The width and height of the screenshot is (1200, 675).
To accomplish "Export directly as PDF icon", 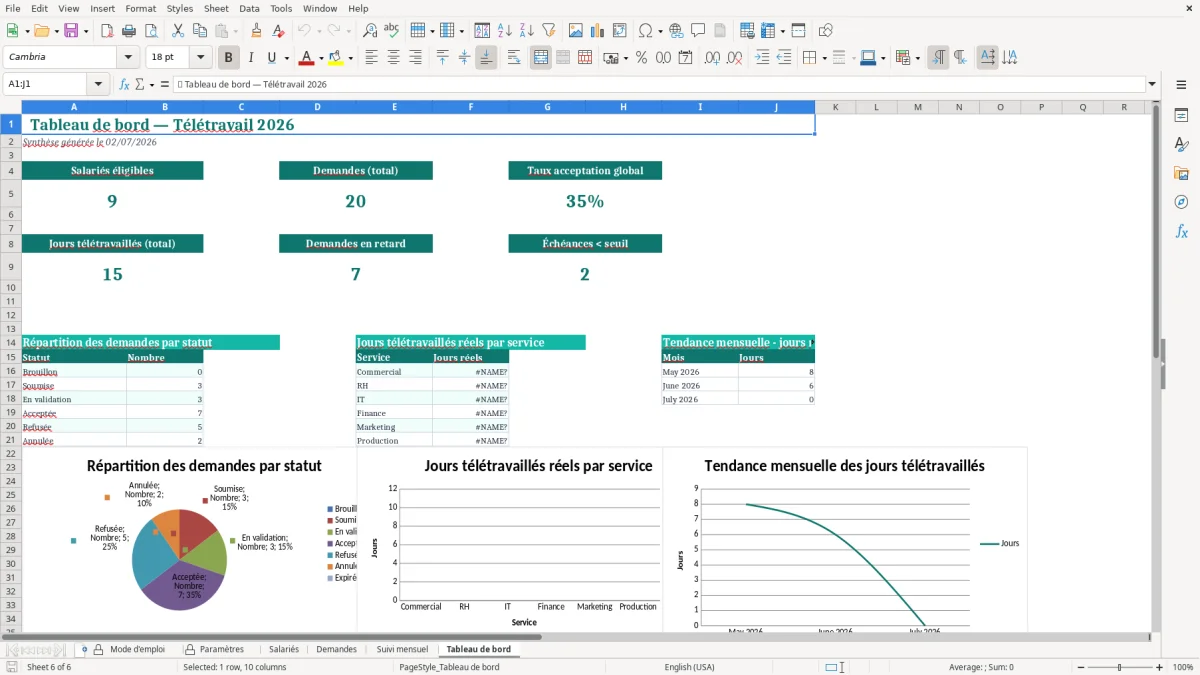I will coord(106,31).
